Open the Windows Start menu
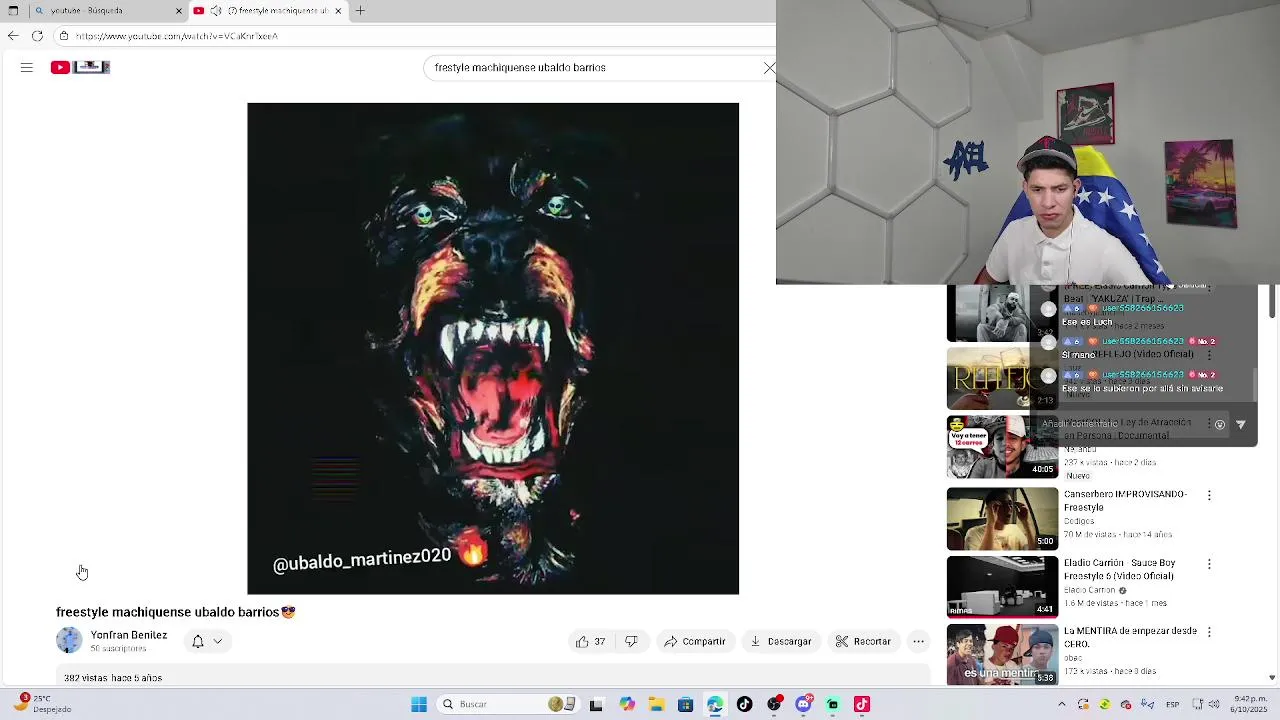The width and height of the screenshot is (1280, 720). point(419,704)
